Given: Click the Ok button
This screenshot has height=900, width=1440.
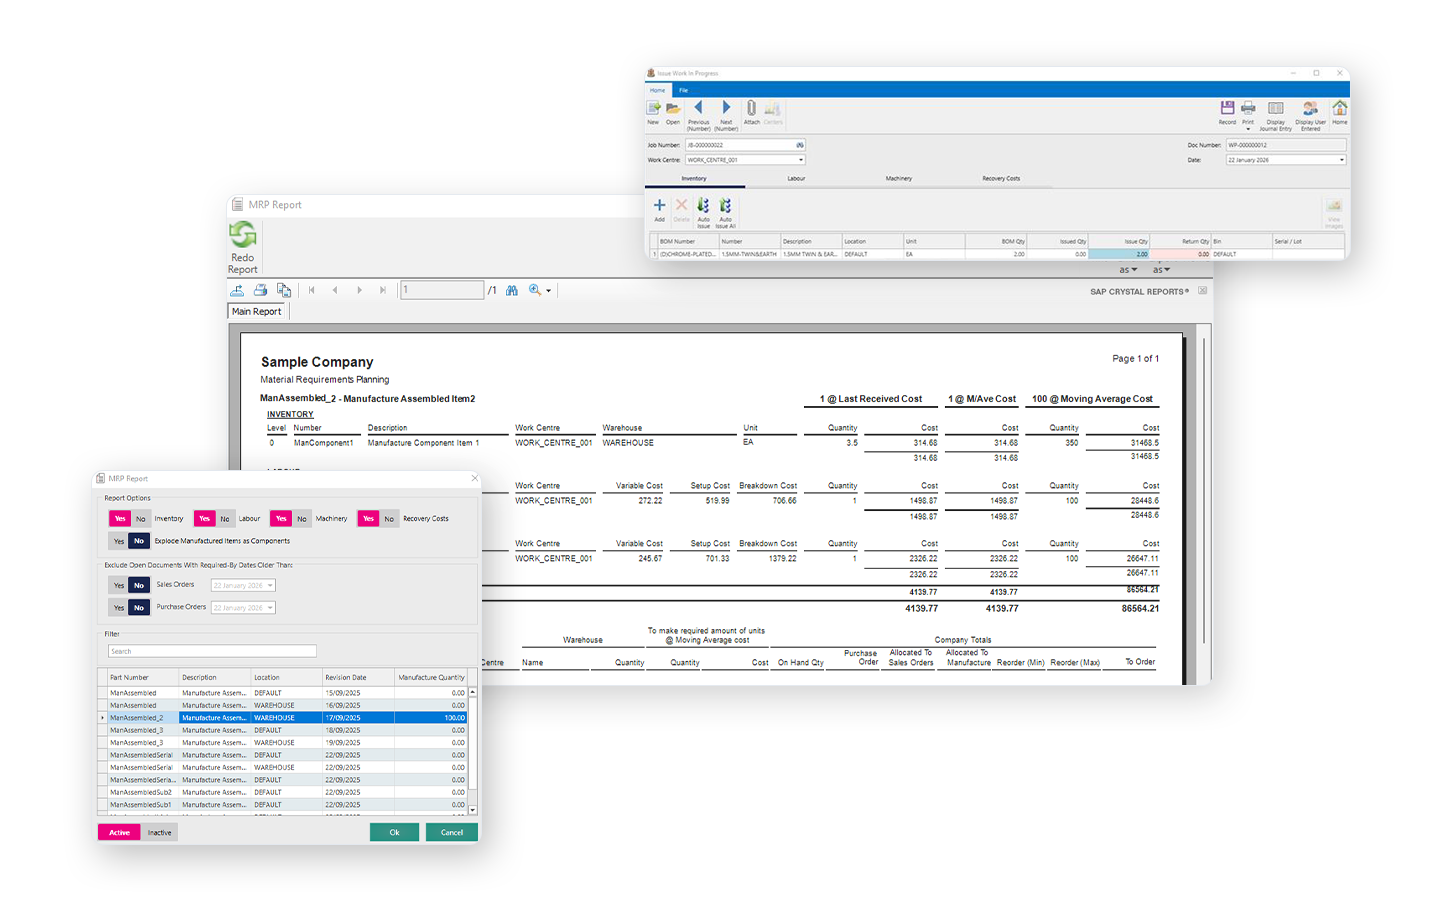Looking at the screenshot, I should 394,832.
